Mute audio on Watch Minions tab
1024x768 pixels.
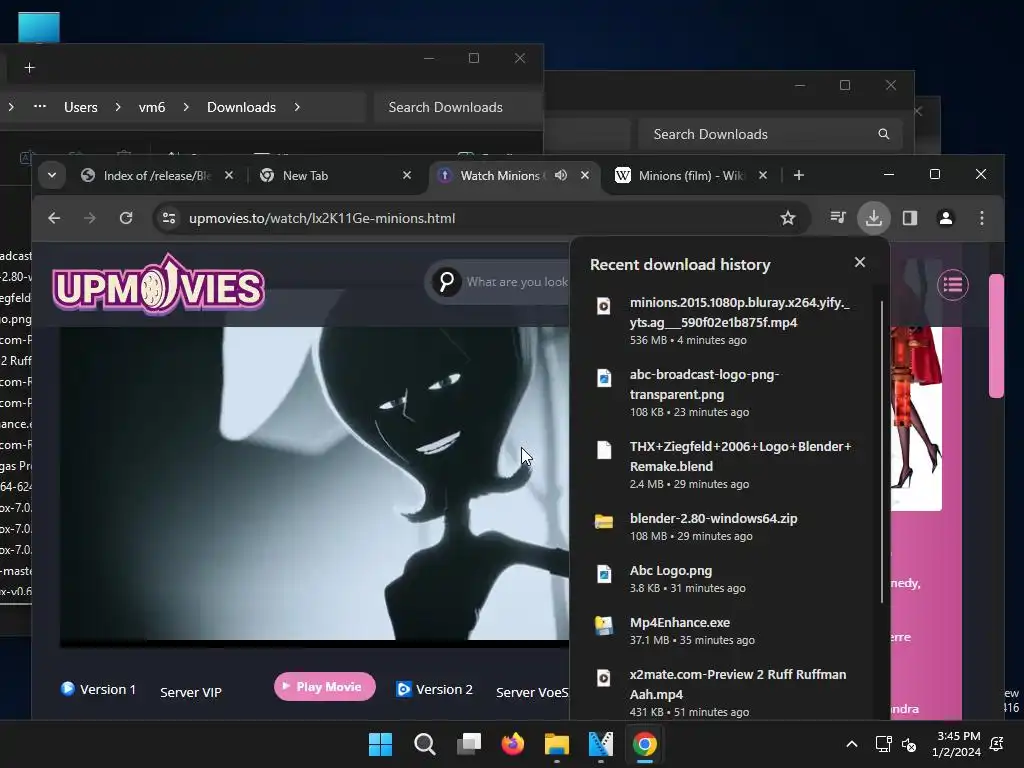(x=560, y=175)
